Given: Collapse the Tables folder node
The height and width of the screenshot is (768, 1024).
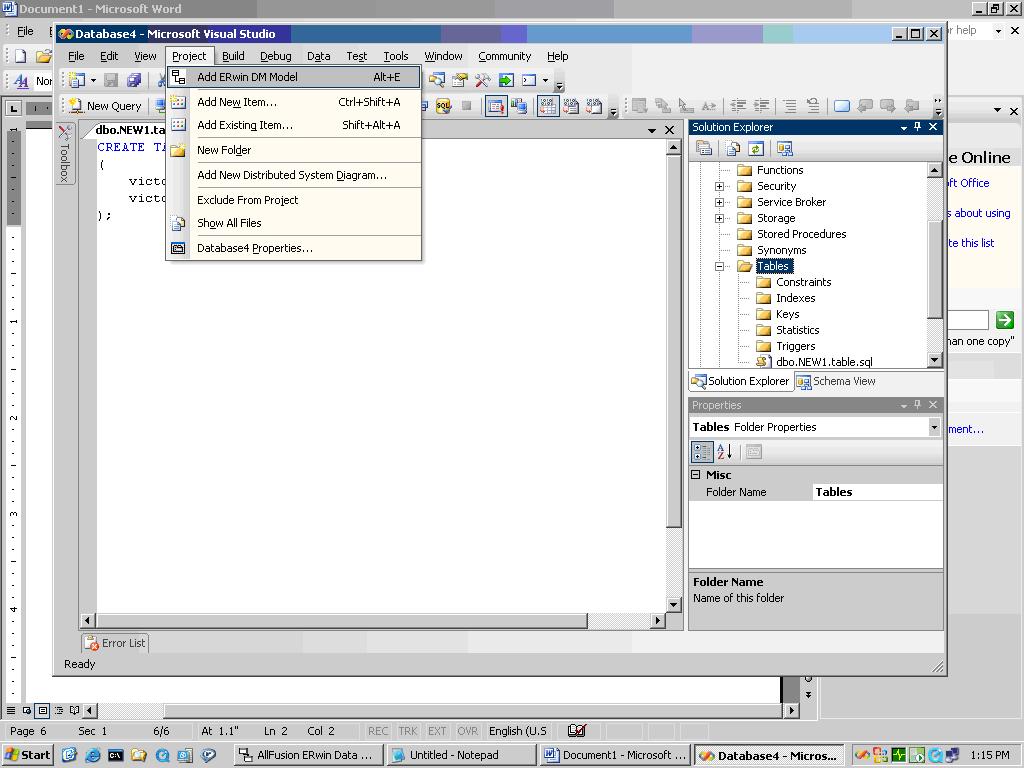Looking at the screenshot, I should pyautogui.click(x=719, y=266).
